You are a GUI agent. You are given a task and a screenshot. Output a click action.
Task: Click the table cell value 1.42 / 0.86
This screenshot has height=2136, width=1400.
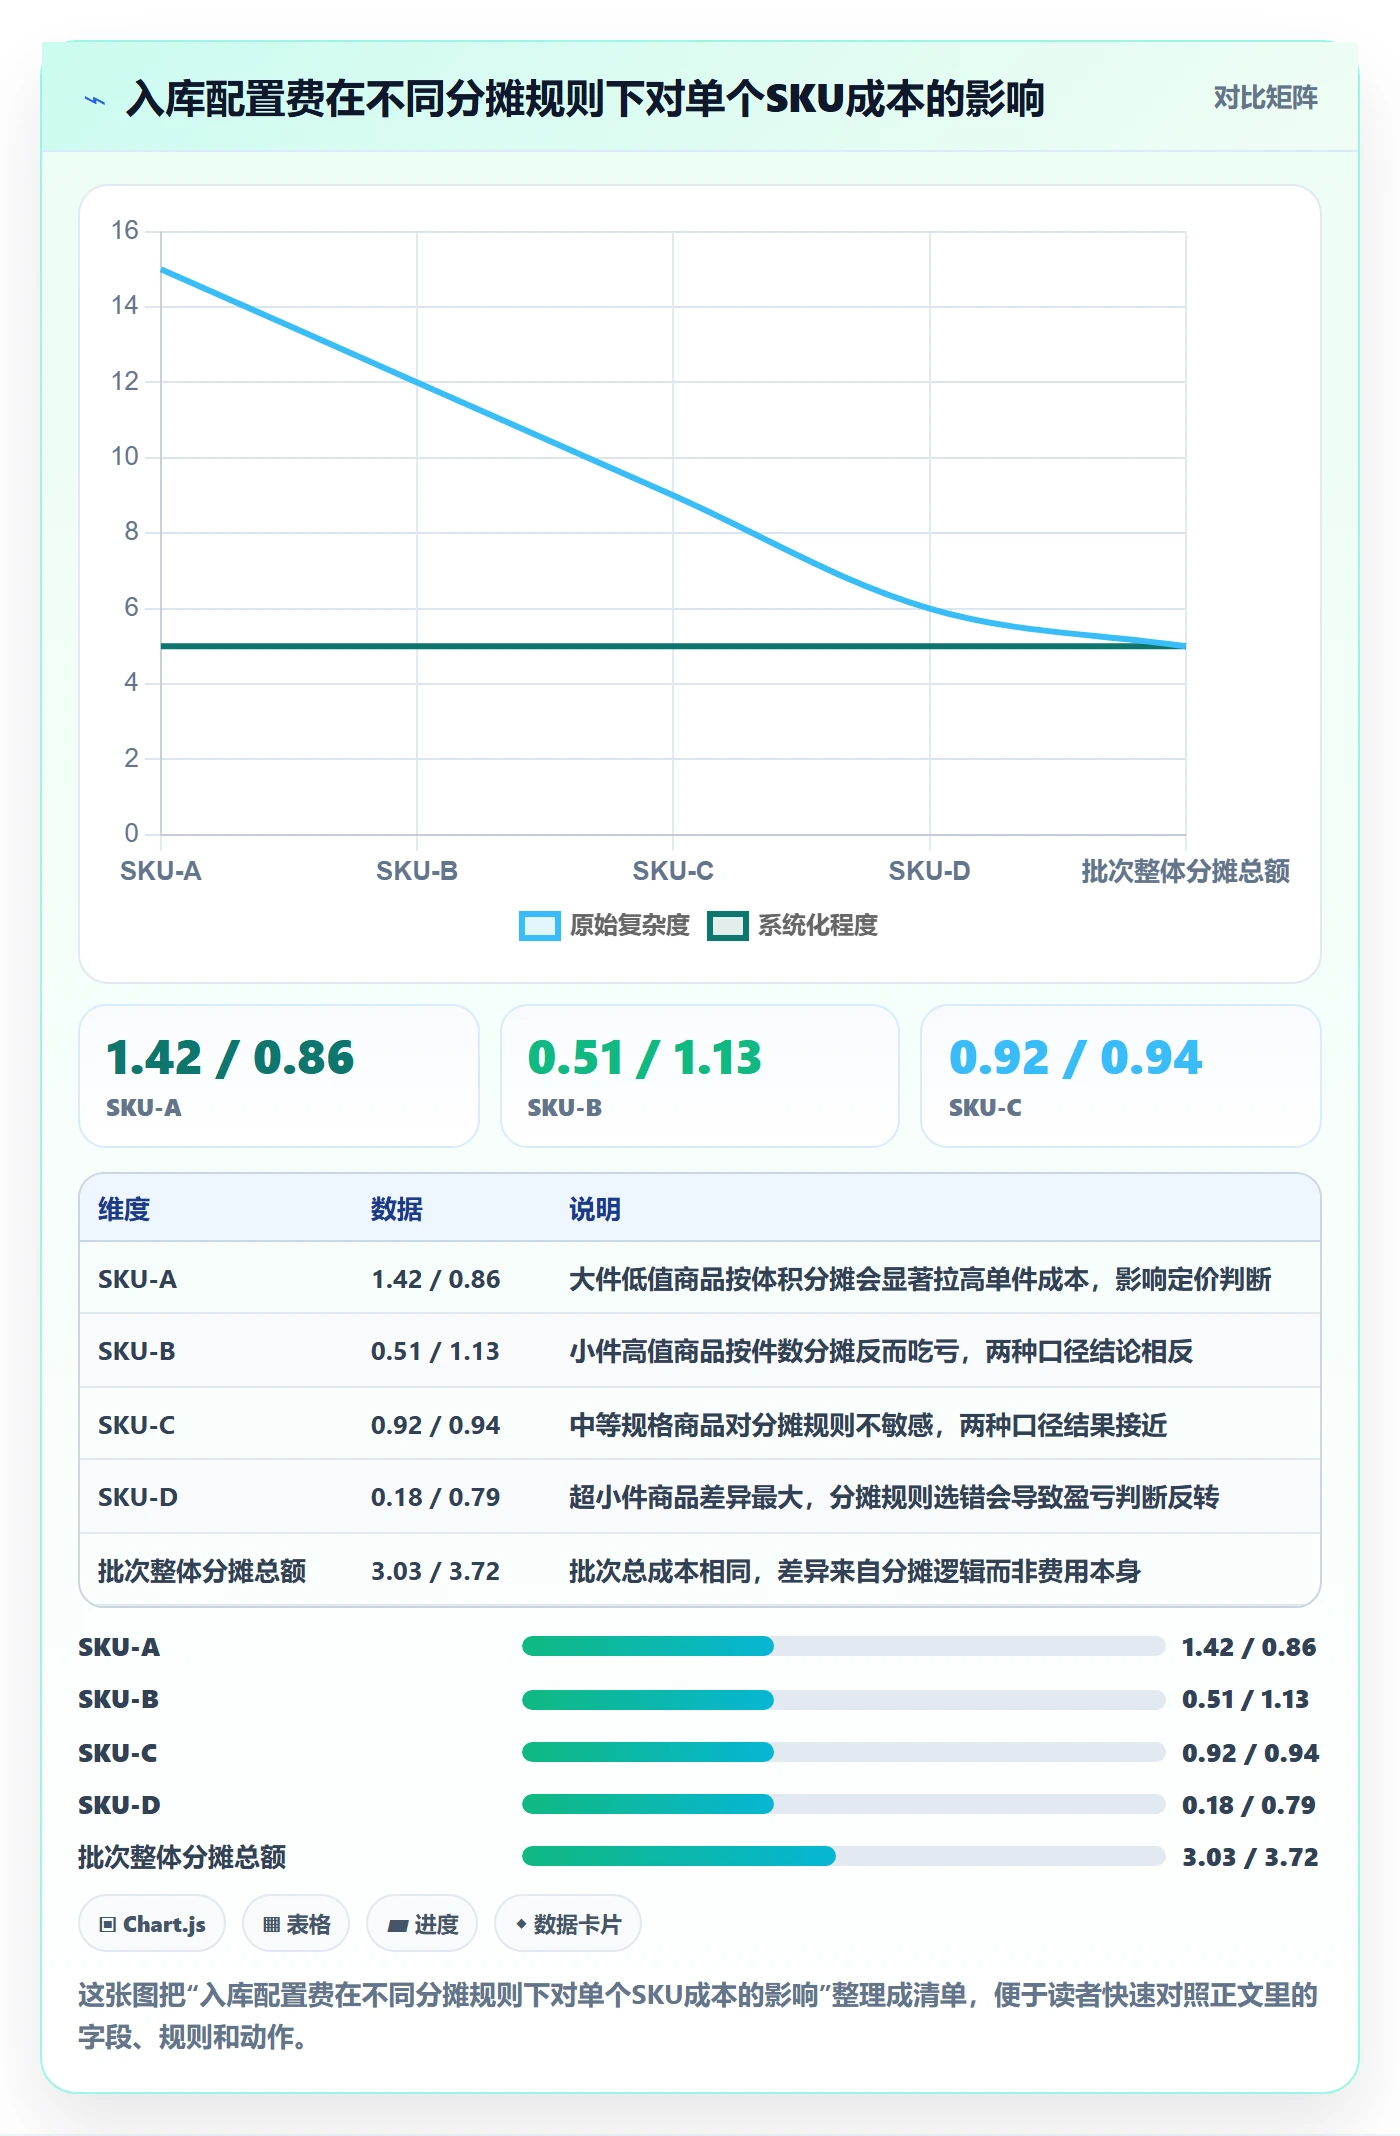pyautogui.click(x=436, y=1279)
